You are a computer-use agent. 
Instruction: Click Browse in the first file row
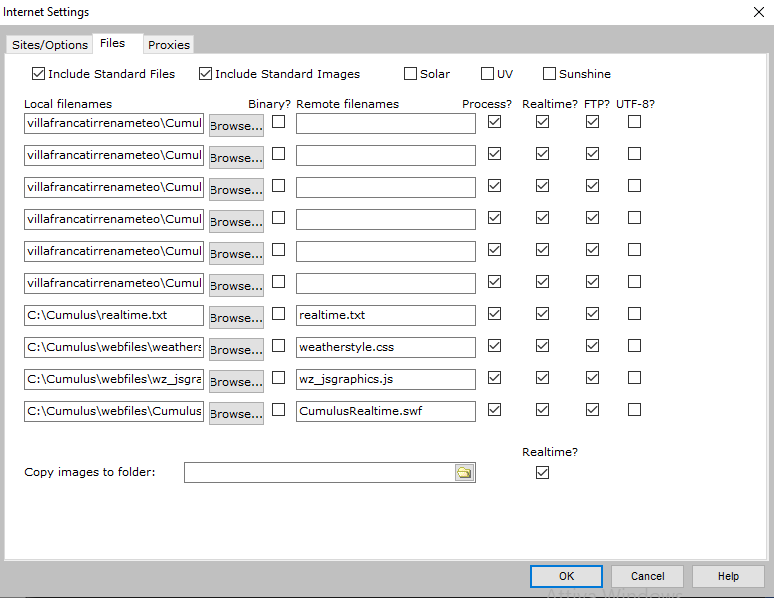tap(236, 125)
